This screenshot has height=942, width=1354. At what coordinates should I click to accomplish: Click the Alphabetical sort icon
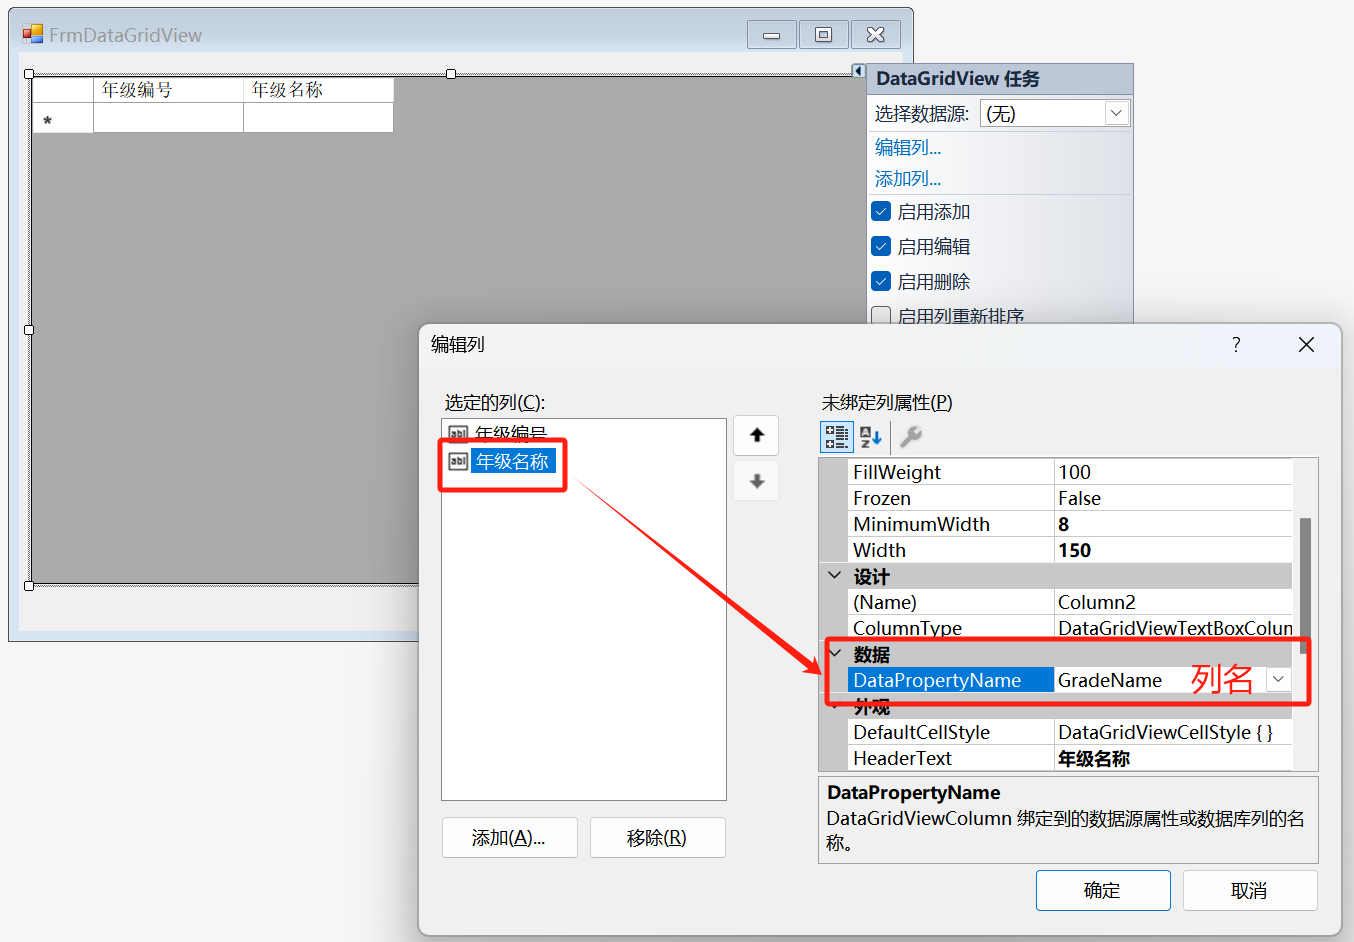click(x=871, y=437)
